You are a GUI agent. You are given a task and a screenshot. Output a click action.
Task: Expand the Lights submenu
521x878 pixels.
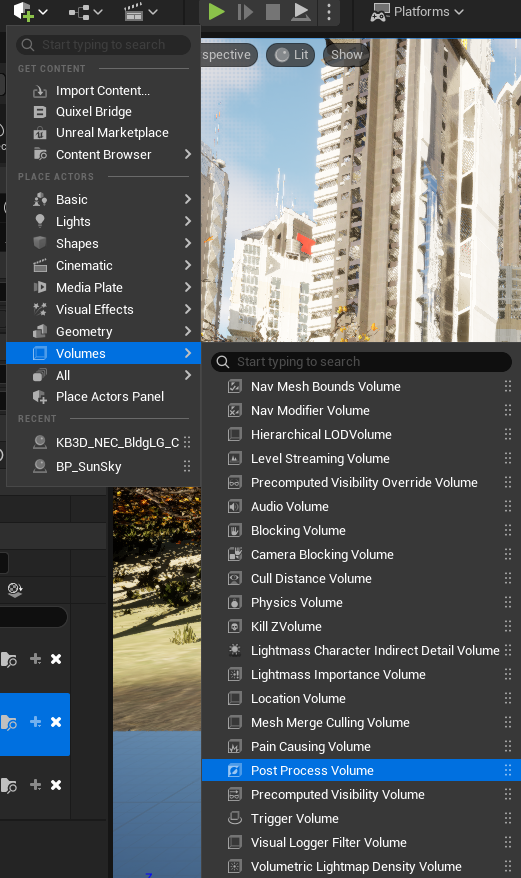(104, 221)
